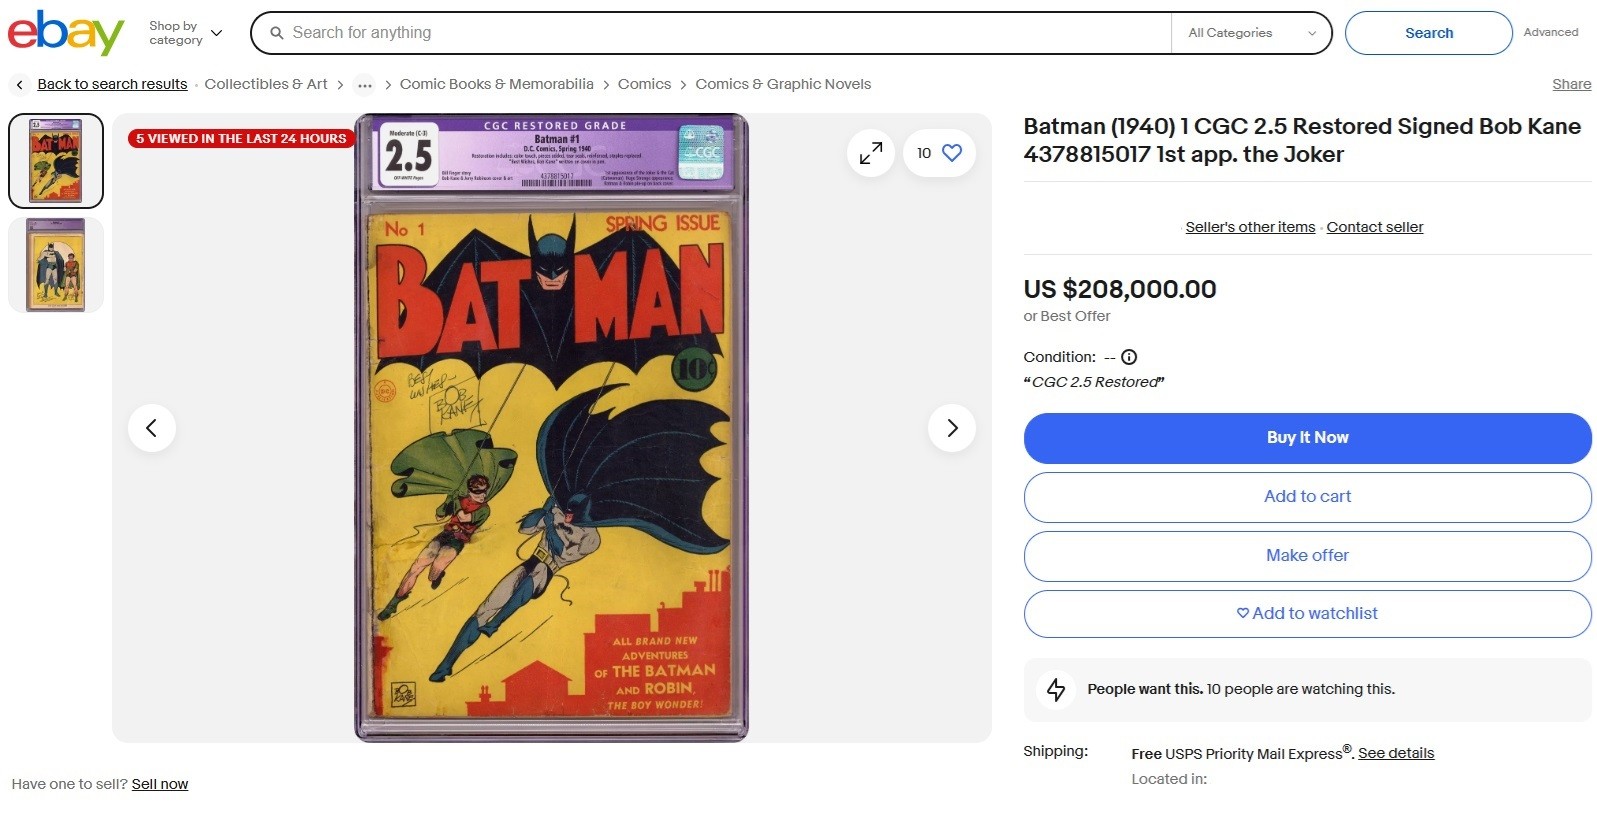The height and width of the screenshot is (825, 1597).
Task: Go to Comics & Graphic Novels breadcrumb
Action: point(783,85)
